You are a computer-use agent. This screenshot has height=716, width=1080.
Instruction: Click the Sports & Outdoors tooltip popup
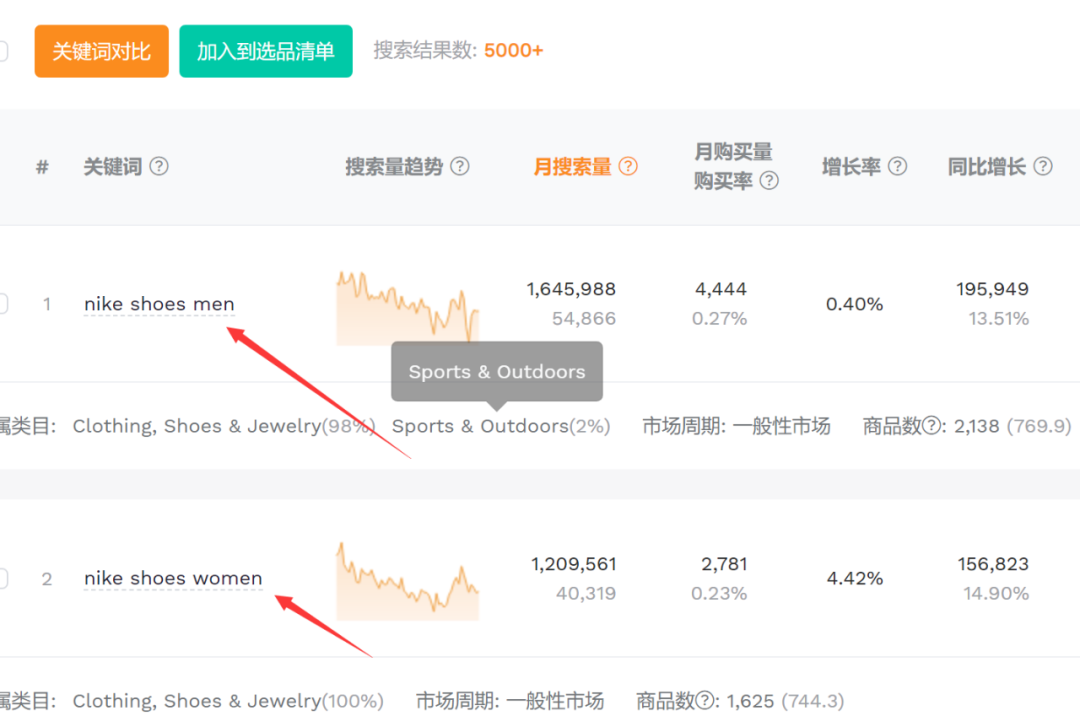coord(496,371)
